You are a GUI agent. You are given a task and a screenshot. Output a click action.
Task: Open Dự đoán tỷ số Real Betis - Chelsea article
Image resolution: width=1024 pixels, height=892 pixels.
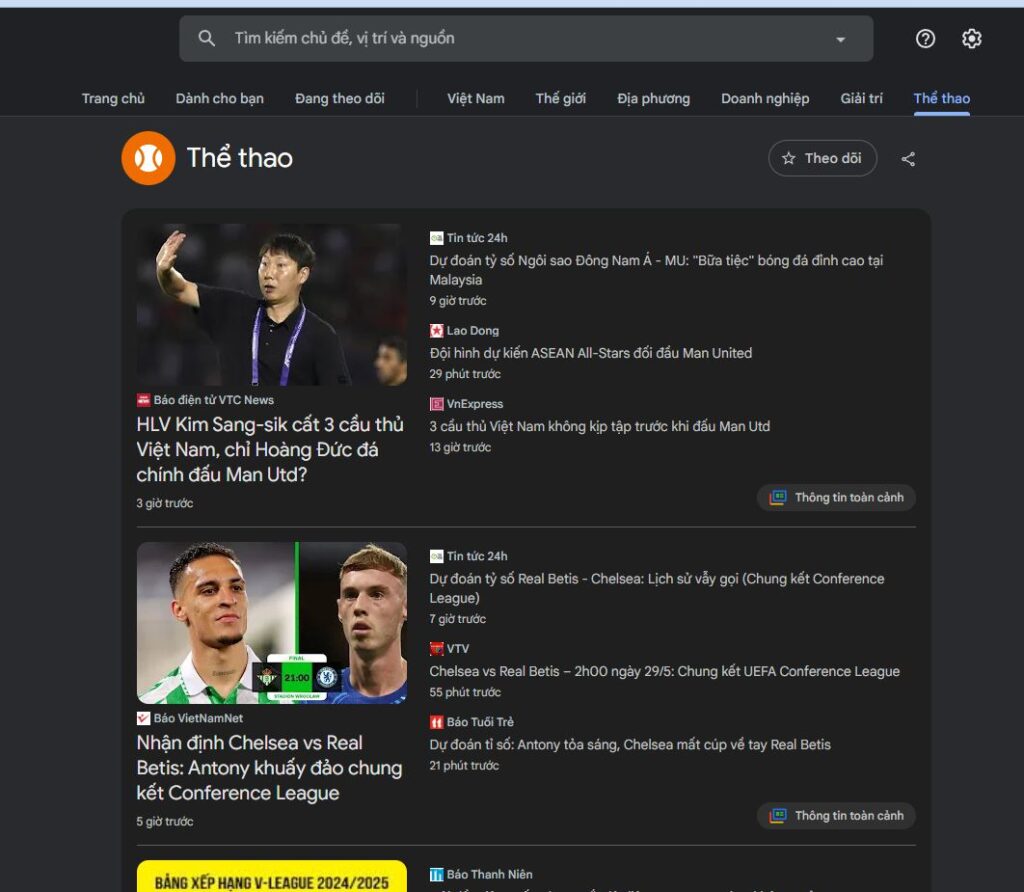(656, 588)
